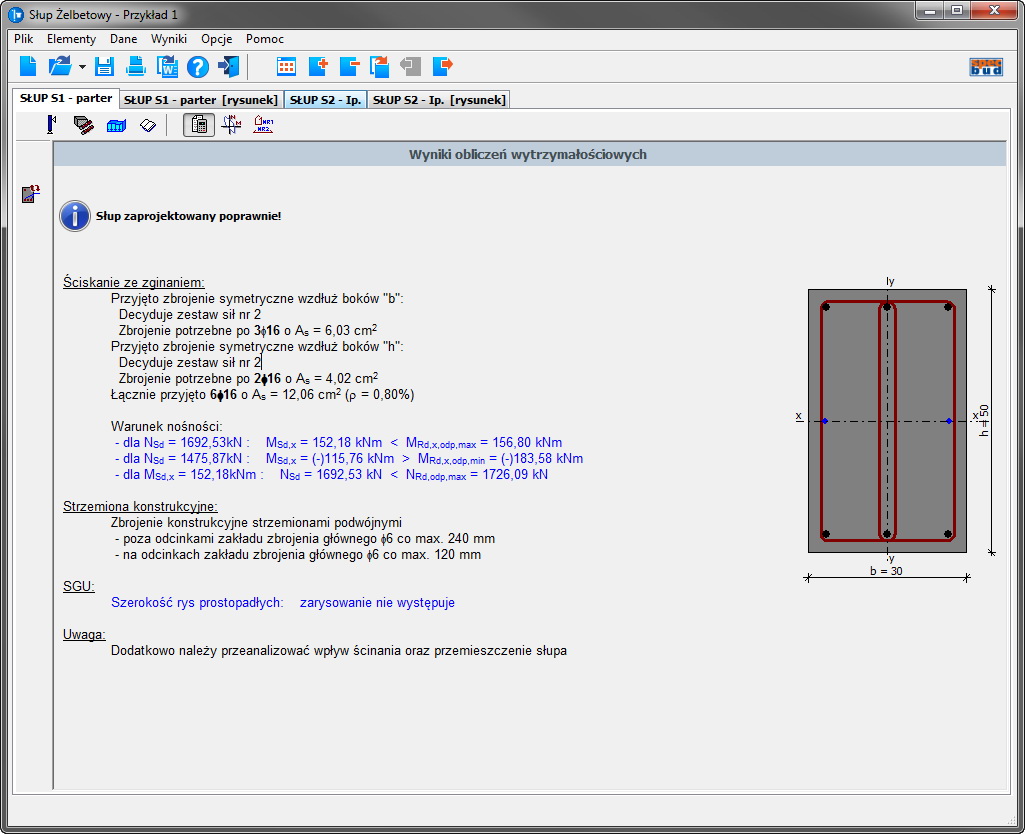Click the Save floppy disk icon

pyautogui.click(x=105, y=67)
